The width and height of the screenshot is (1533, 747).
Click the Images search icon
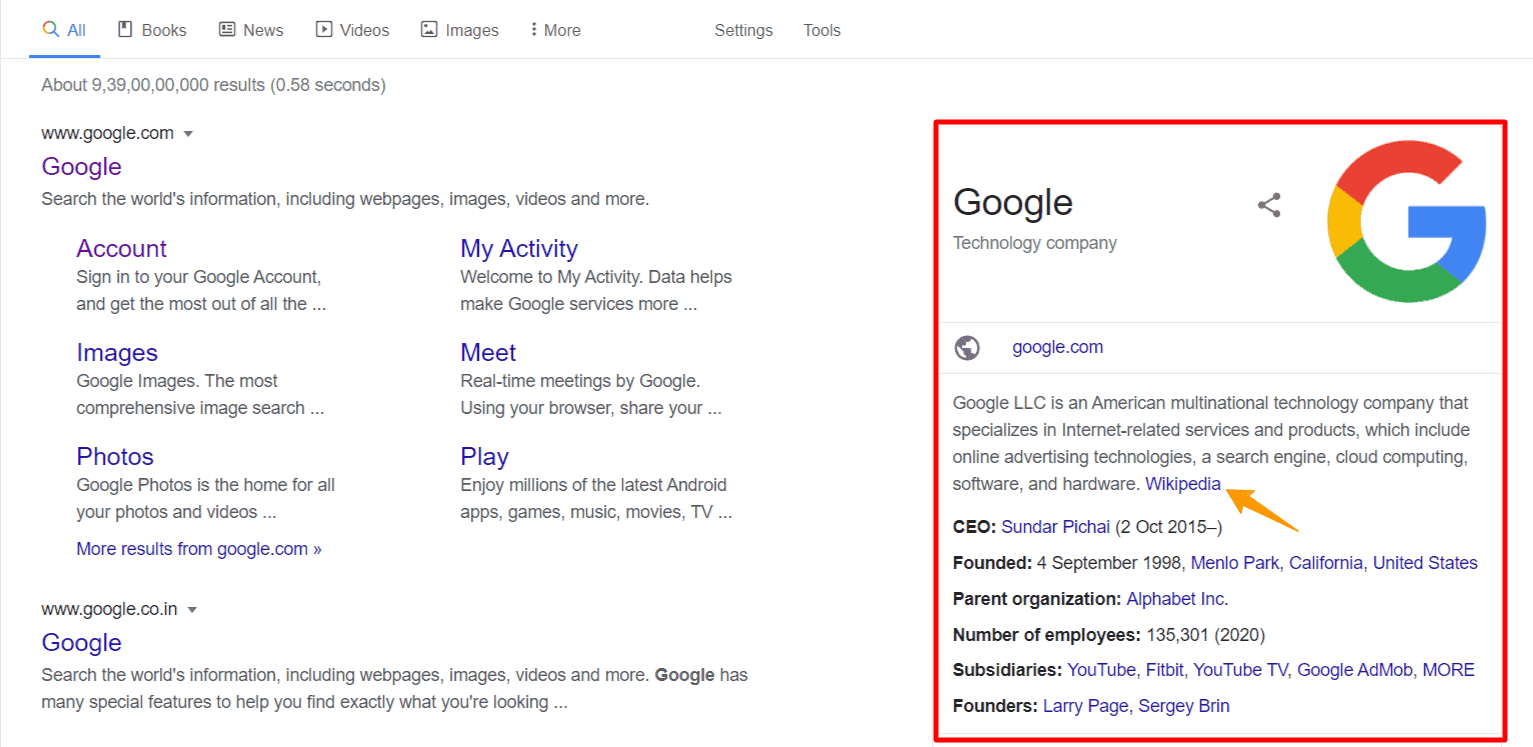click(430, 29)
